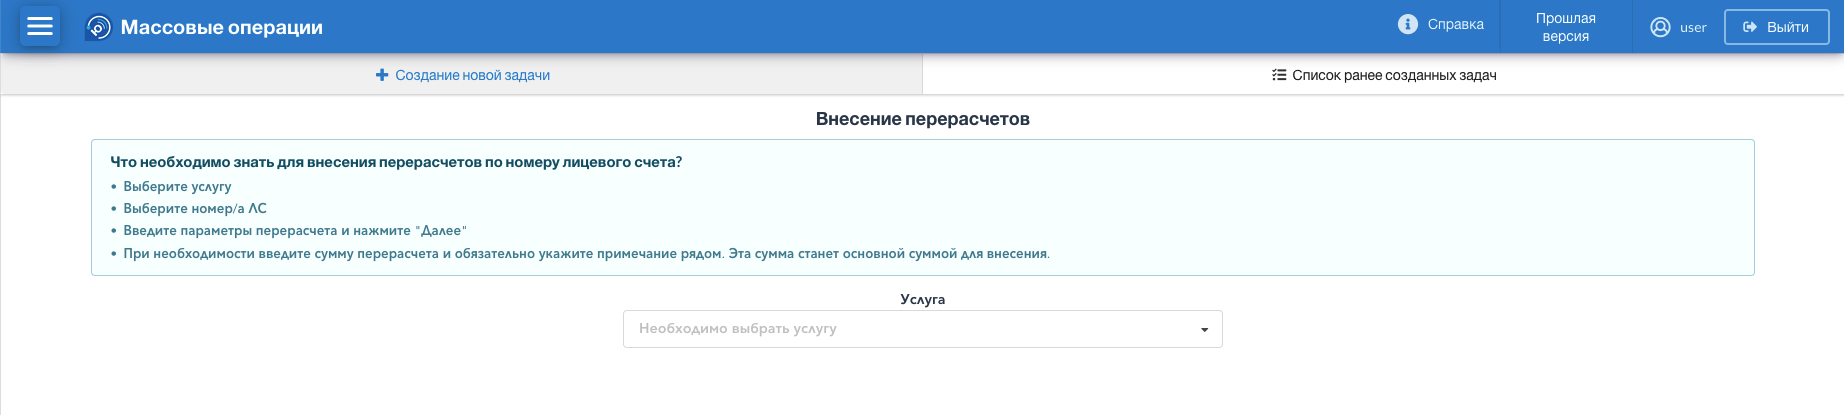Screen dimensions: 1844x415
Task: Click the user profile avatar icon
Action: pos(1660,27)
